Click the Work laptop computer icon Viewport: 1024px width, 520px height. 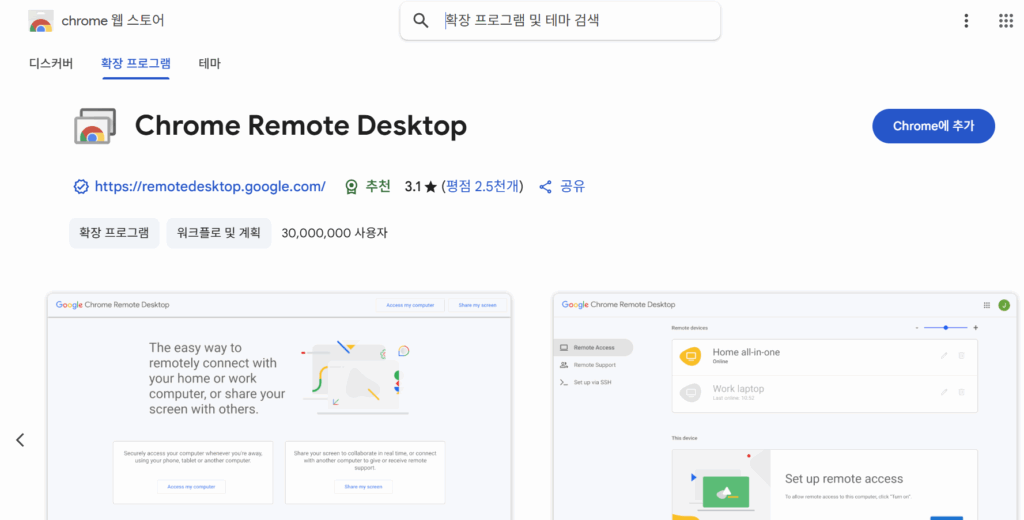click(690, 393)
